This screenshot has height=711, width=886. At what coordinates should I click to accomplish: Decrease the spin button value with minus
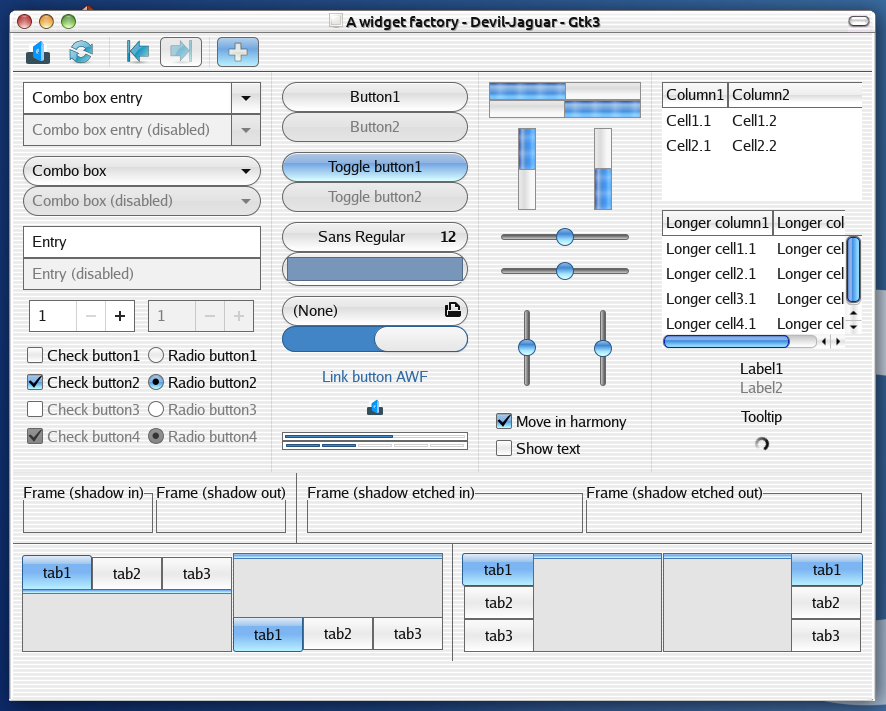pyautogui.click(x=91, y=316)
